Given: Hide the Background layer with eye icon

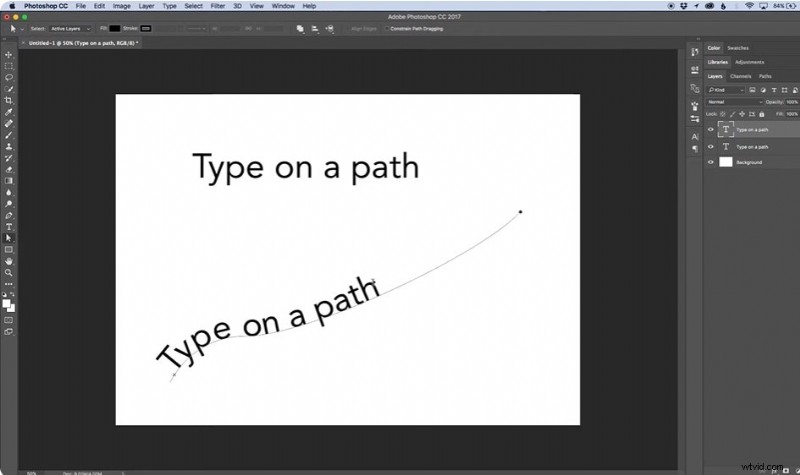Looking at the screenshot, I should point(710,162).
